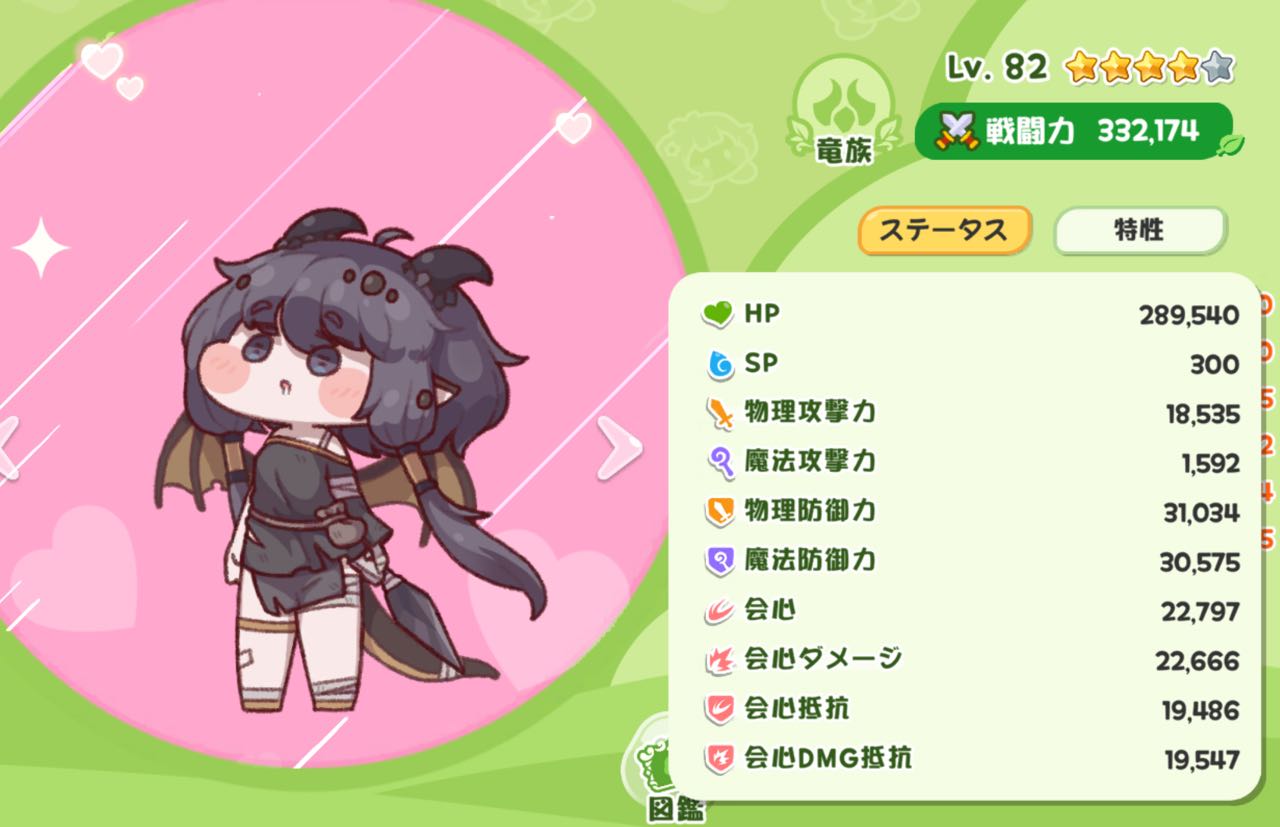Click the 戦闘力 332,174 power banner
This screenshot has width=1280, height=827.
(x=1073, y=131)
